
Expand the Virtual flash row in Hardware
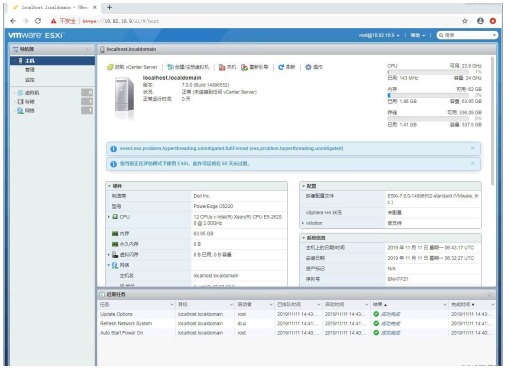109,255
